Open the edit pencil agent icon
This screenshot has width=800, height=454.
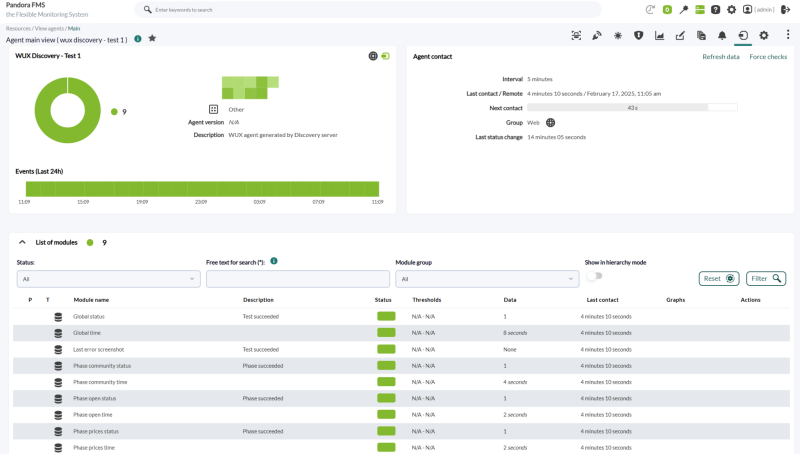click(x=680, y=35)
